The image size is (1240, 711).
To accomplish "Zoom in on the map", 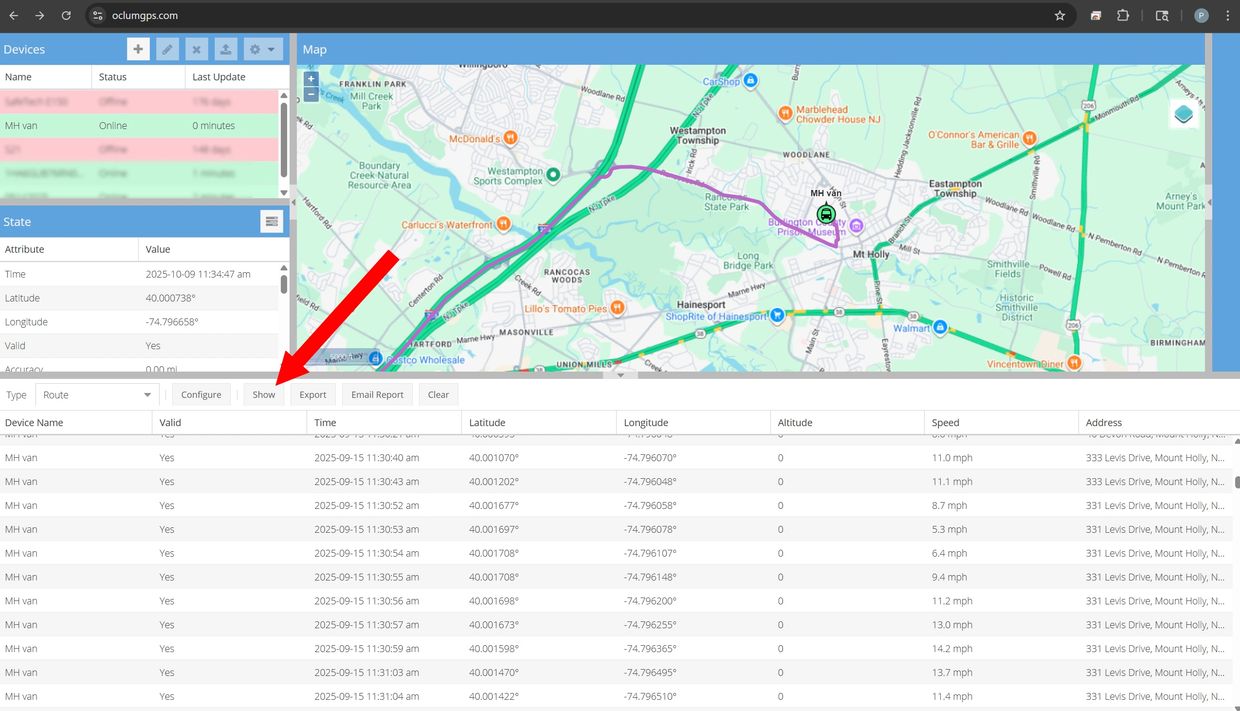I will click(311, 78).
